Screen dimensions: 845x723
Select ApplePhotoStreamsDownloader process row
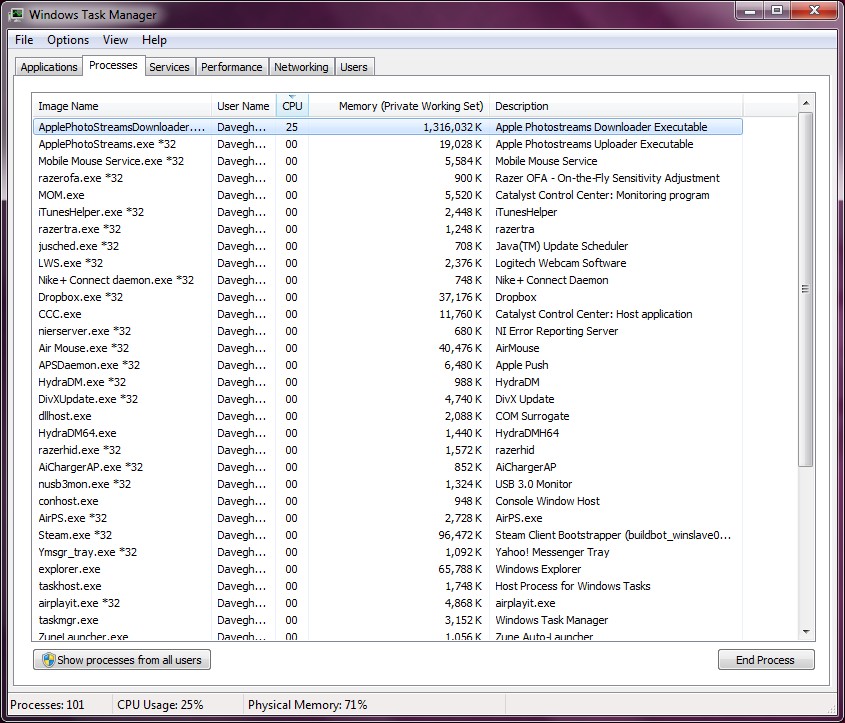coord(387,127)
